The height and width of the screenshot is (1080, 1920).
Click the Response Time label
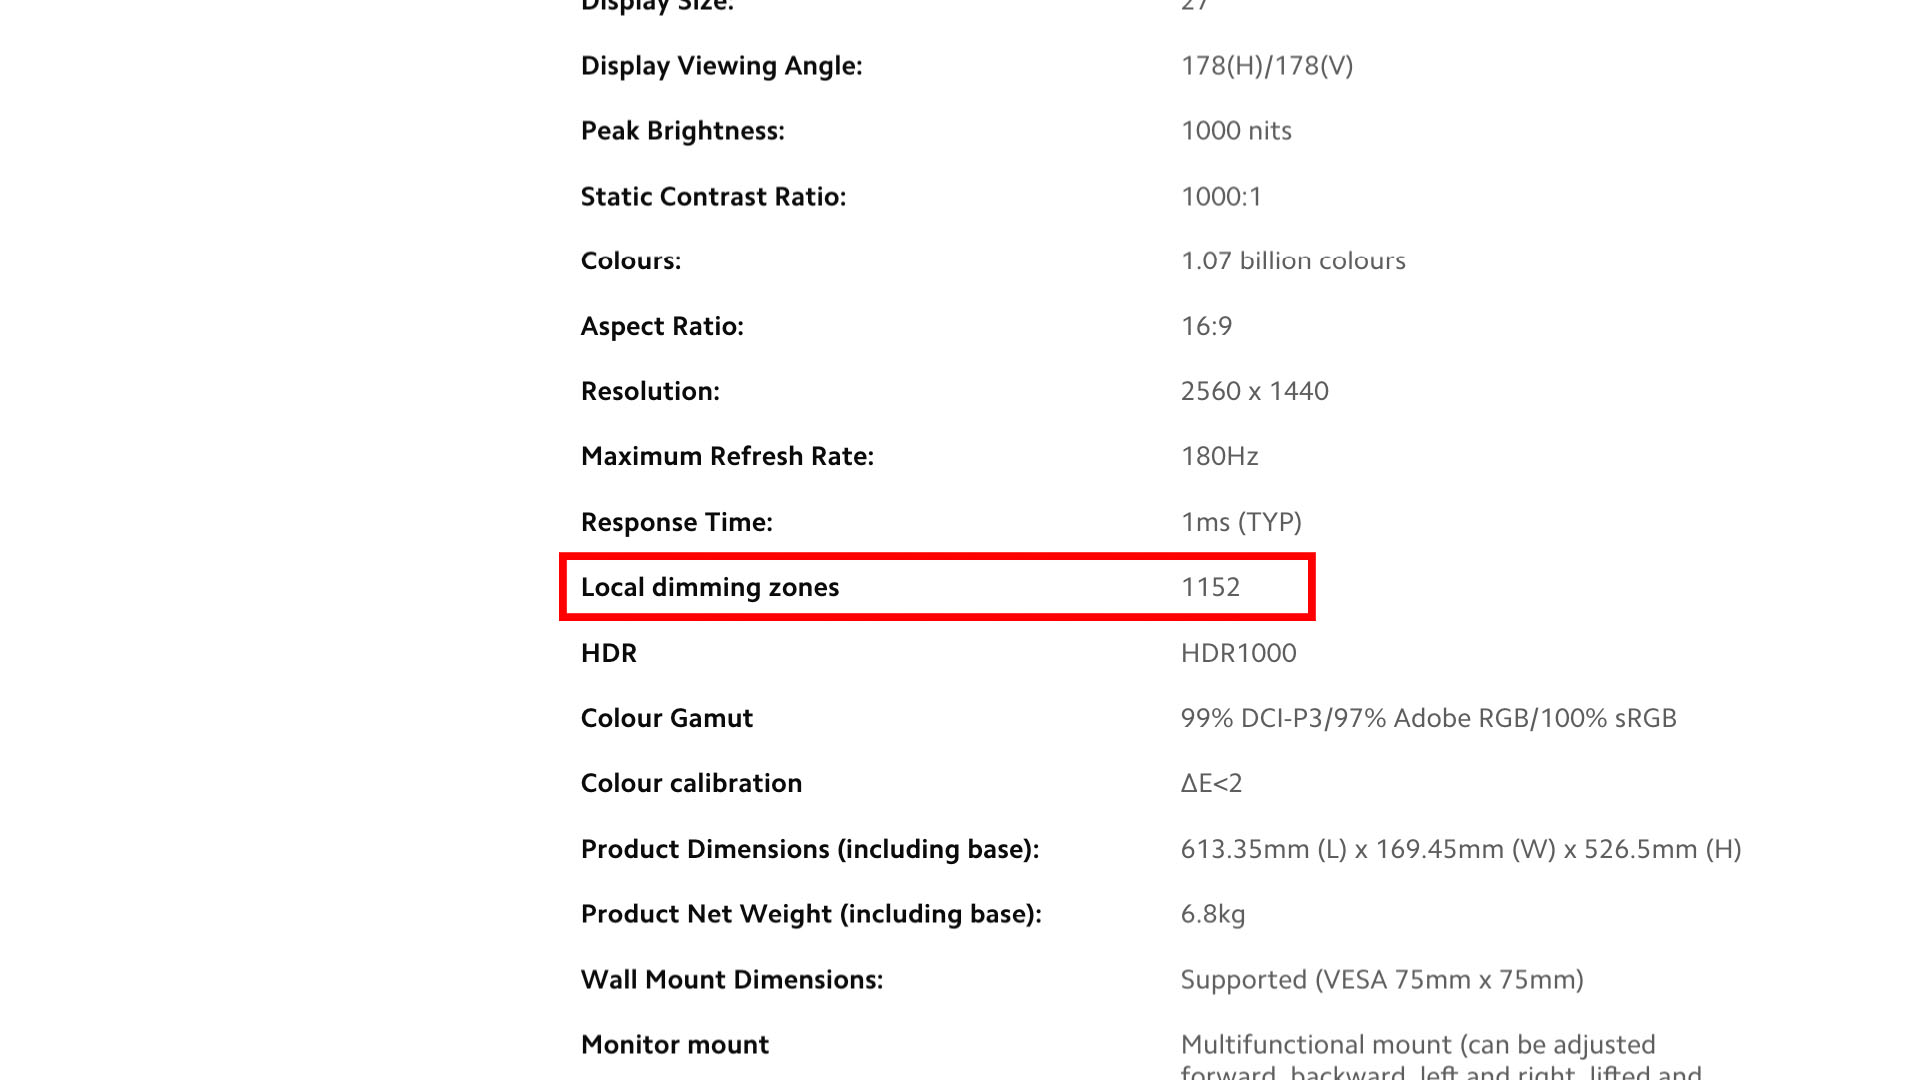(676, 522)
